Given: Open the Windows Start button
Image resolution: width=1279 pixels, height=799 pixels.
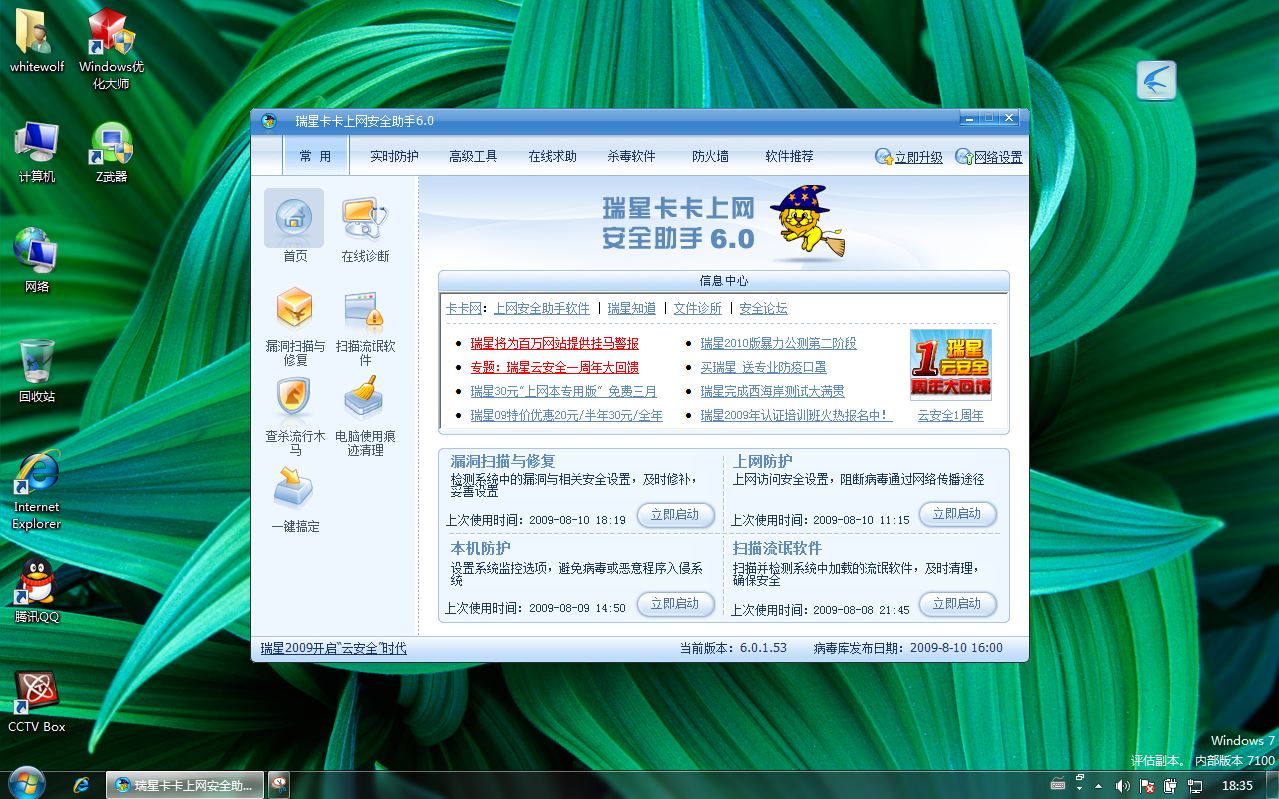Looking at the screenshot, I should [x=26, y=783].
